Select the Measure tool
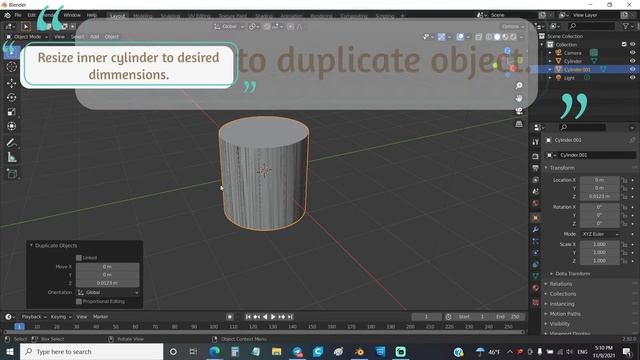 click(x=11, y=157)
